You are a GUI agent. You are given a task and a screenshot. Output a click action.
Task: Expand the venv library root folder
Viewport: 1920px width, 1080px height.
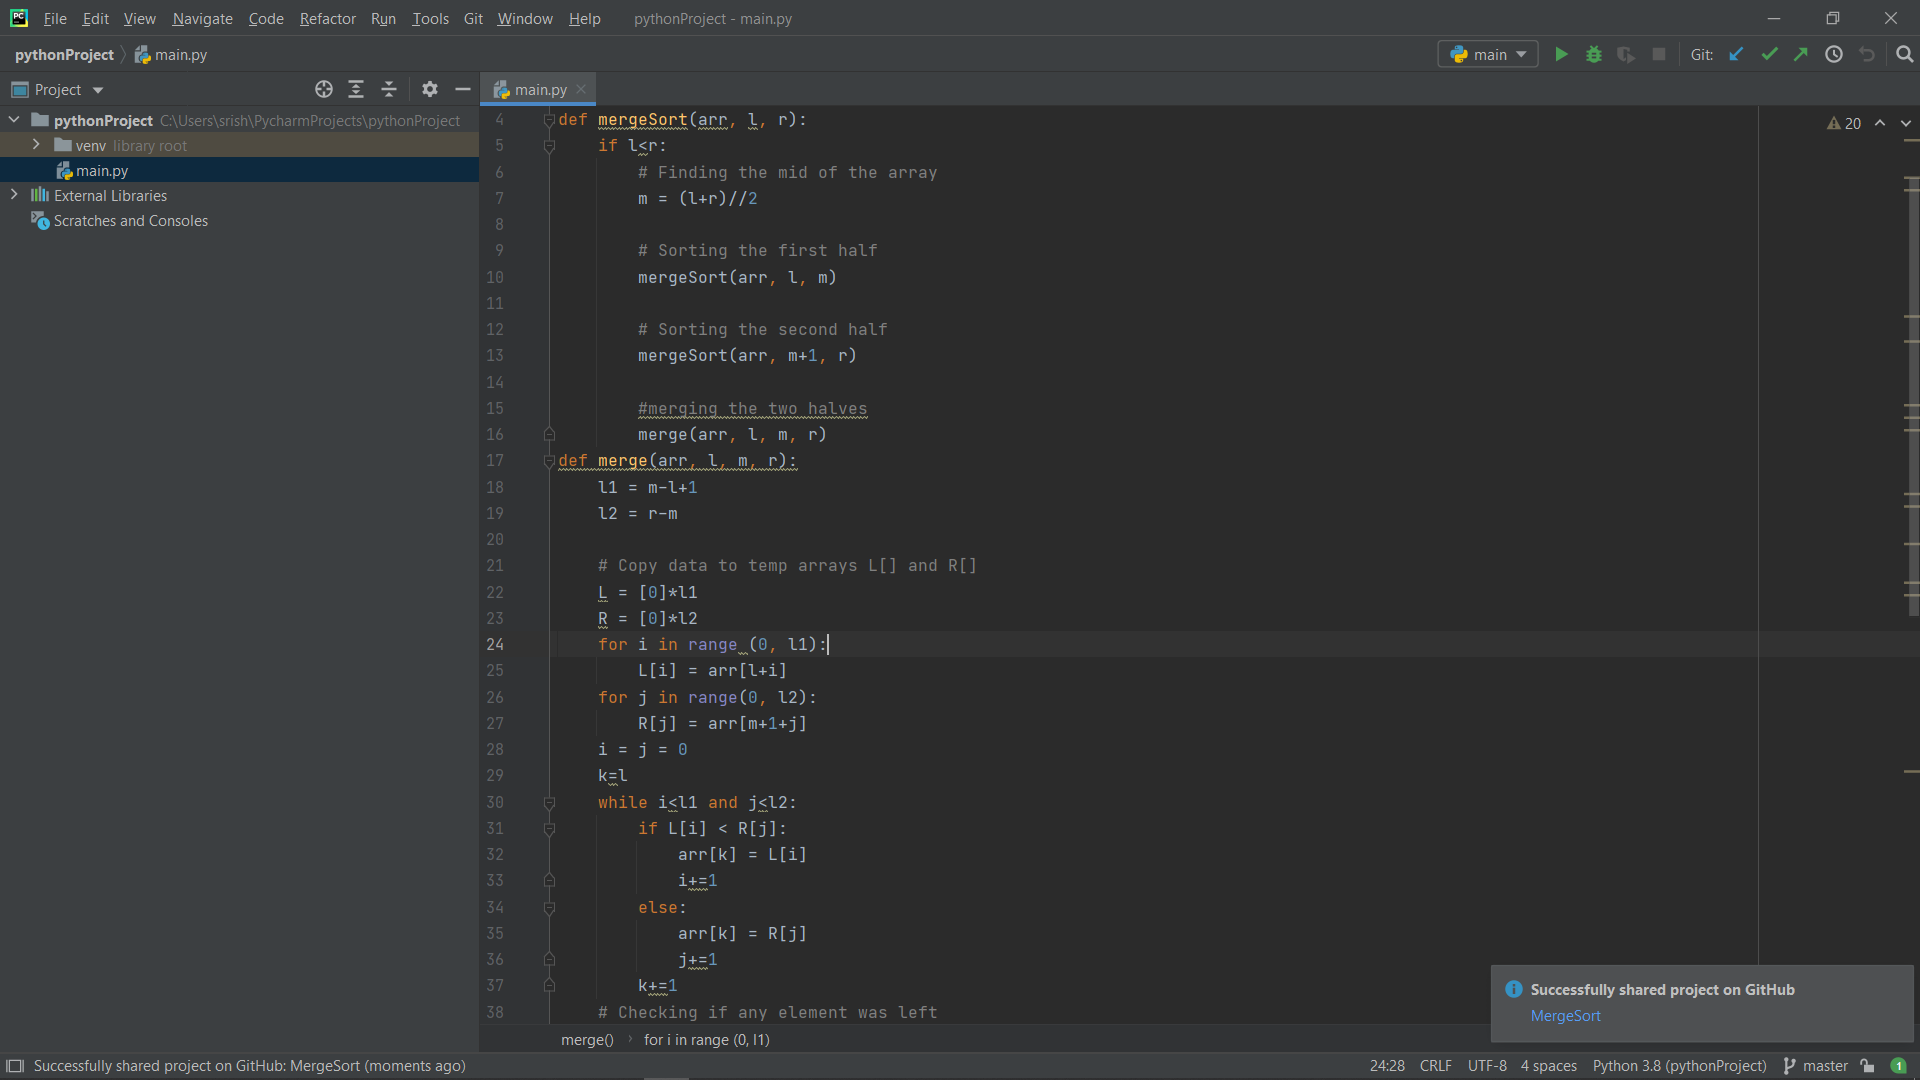click(x=36, y=145)
